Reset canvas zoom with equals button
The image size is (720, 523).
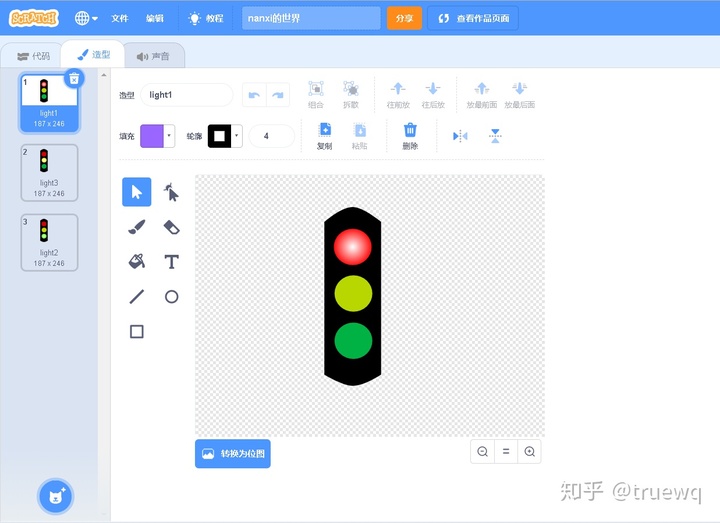[506, 451]
